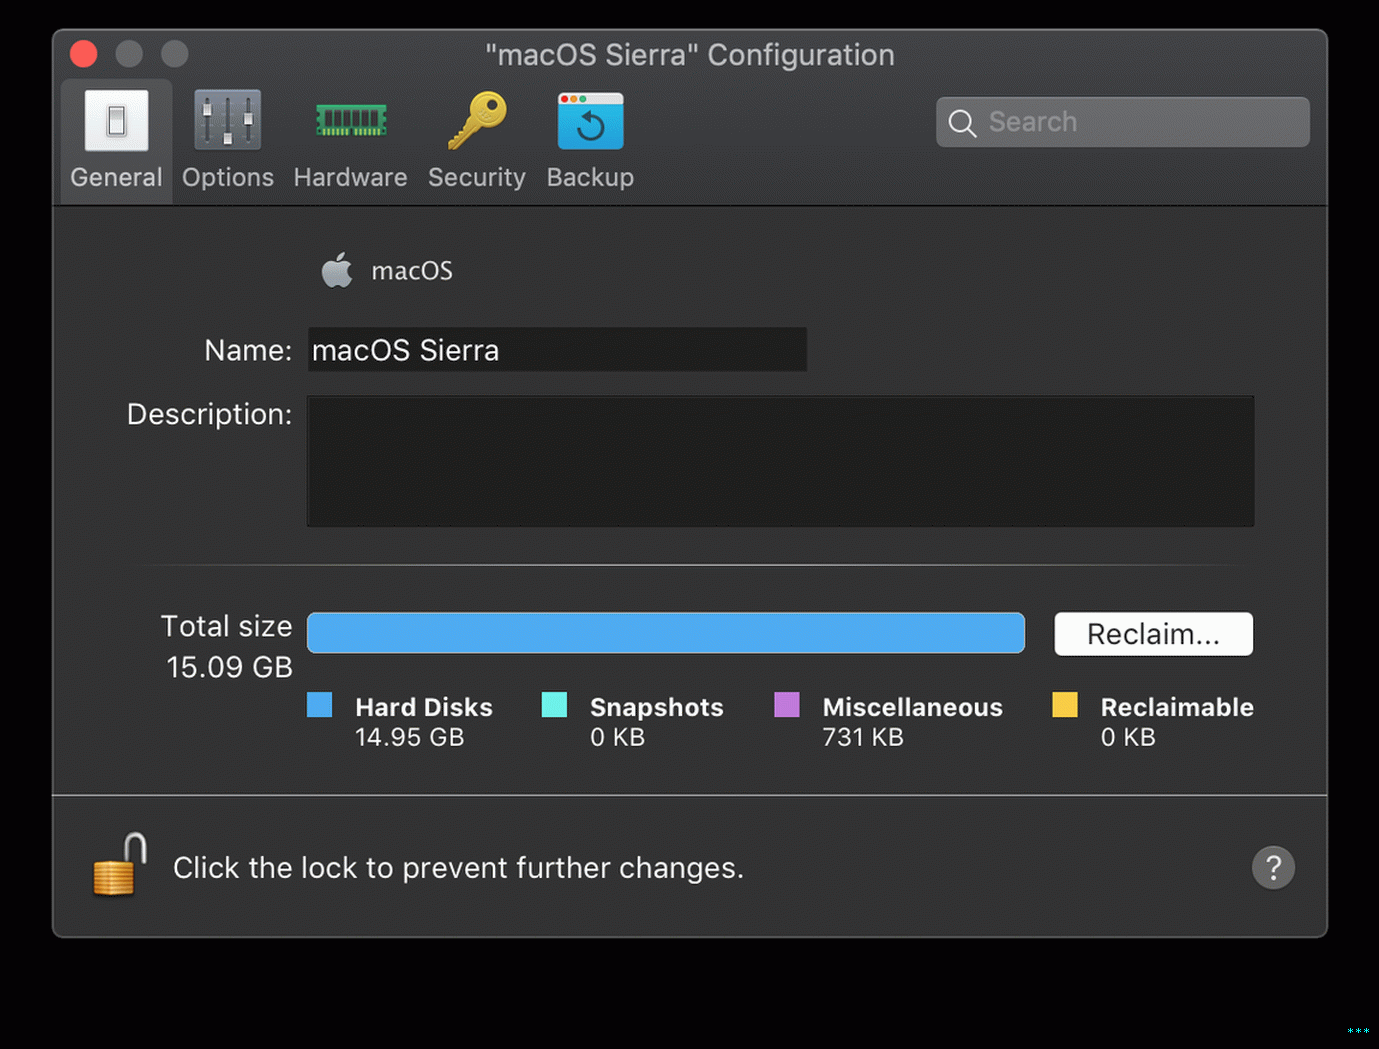Click the Description text area
This screenshot has height=1049, width=1379.
point(780,461)
